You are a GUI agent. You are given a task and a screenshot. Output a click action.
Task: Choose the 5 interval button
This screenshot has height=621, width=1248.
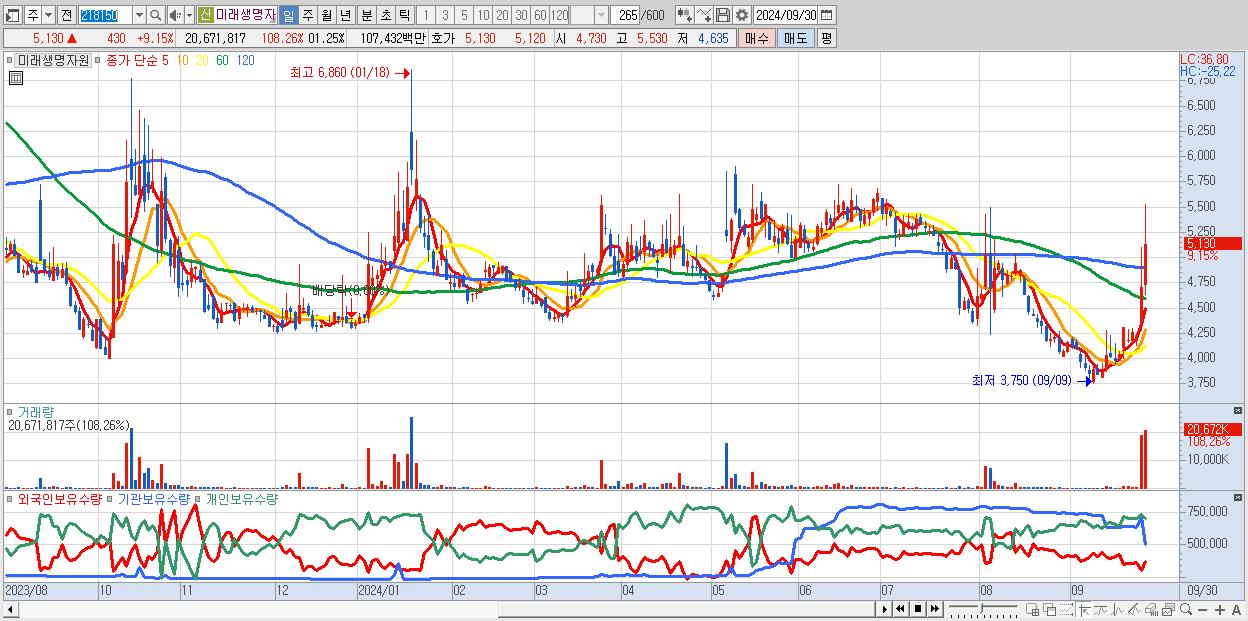tap(464, 15)
